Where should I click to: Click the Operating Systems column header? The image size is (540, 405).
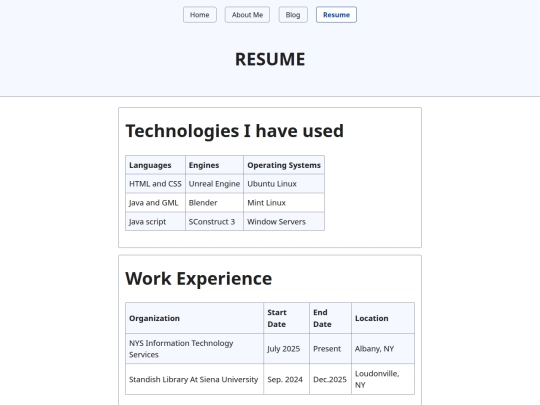point(284,165)
